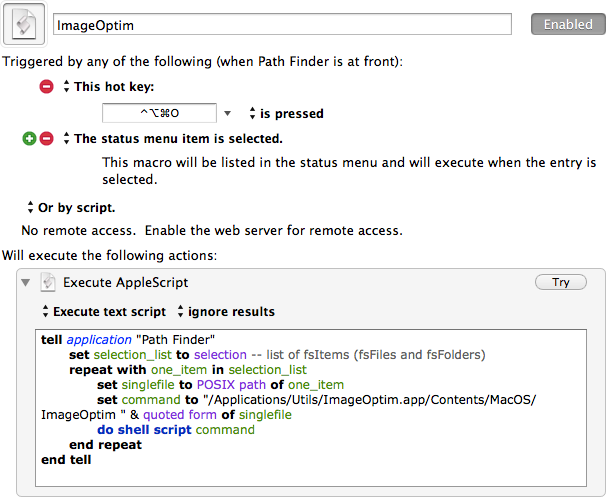Change the 'This hot key' trigger type
Viewport: 609px width, 499px height.
click(x=109, y=86)
